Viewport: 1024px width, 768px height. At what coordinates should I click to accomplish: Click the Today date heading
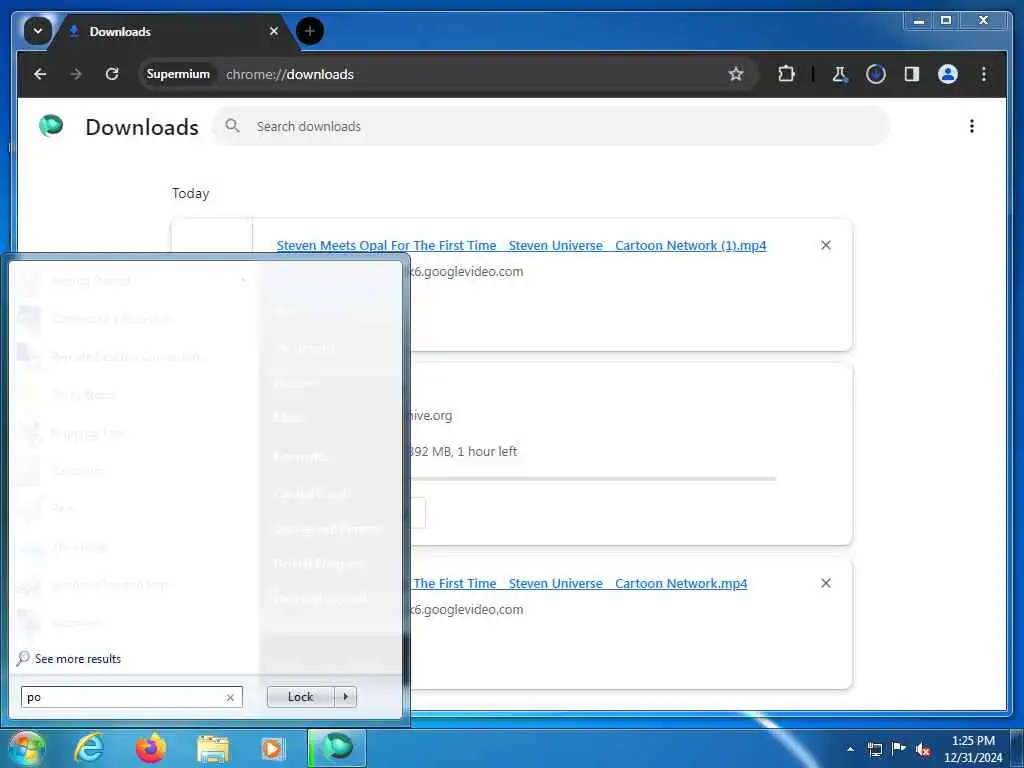click(x=190, y=193)
